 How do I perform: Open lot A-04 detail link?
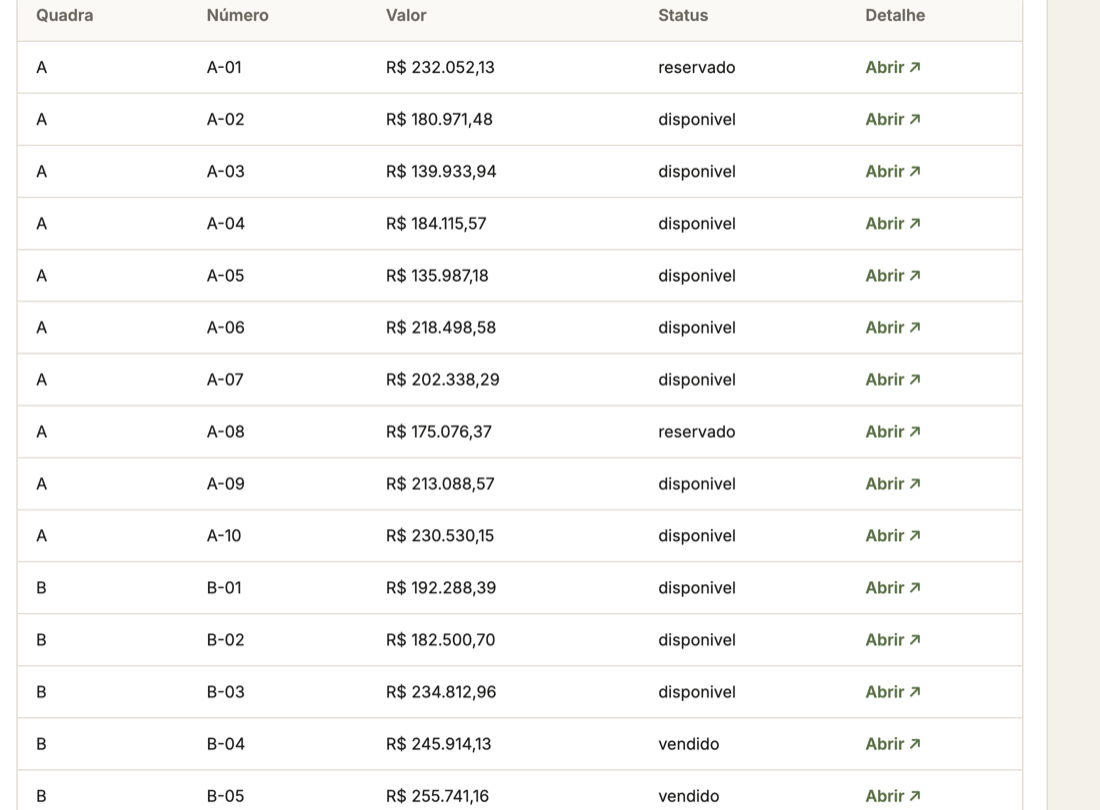[892, 224]
